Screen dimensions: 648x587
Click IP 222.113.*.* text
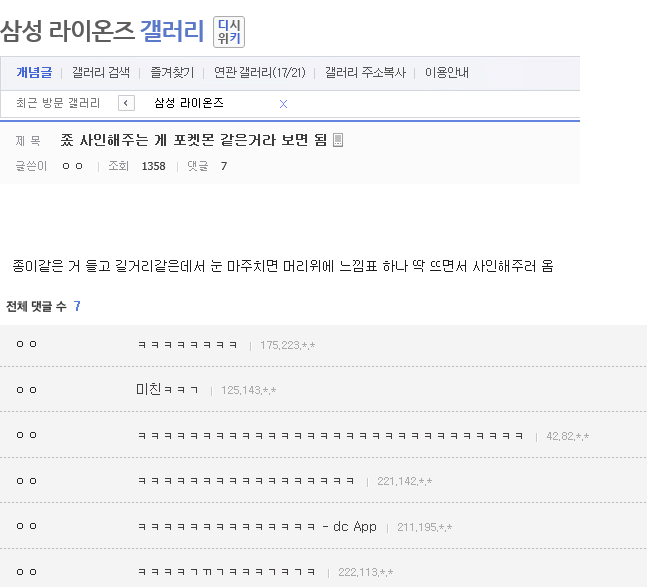366,572
